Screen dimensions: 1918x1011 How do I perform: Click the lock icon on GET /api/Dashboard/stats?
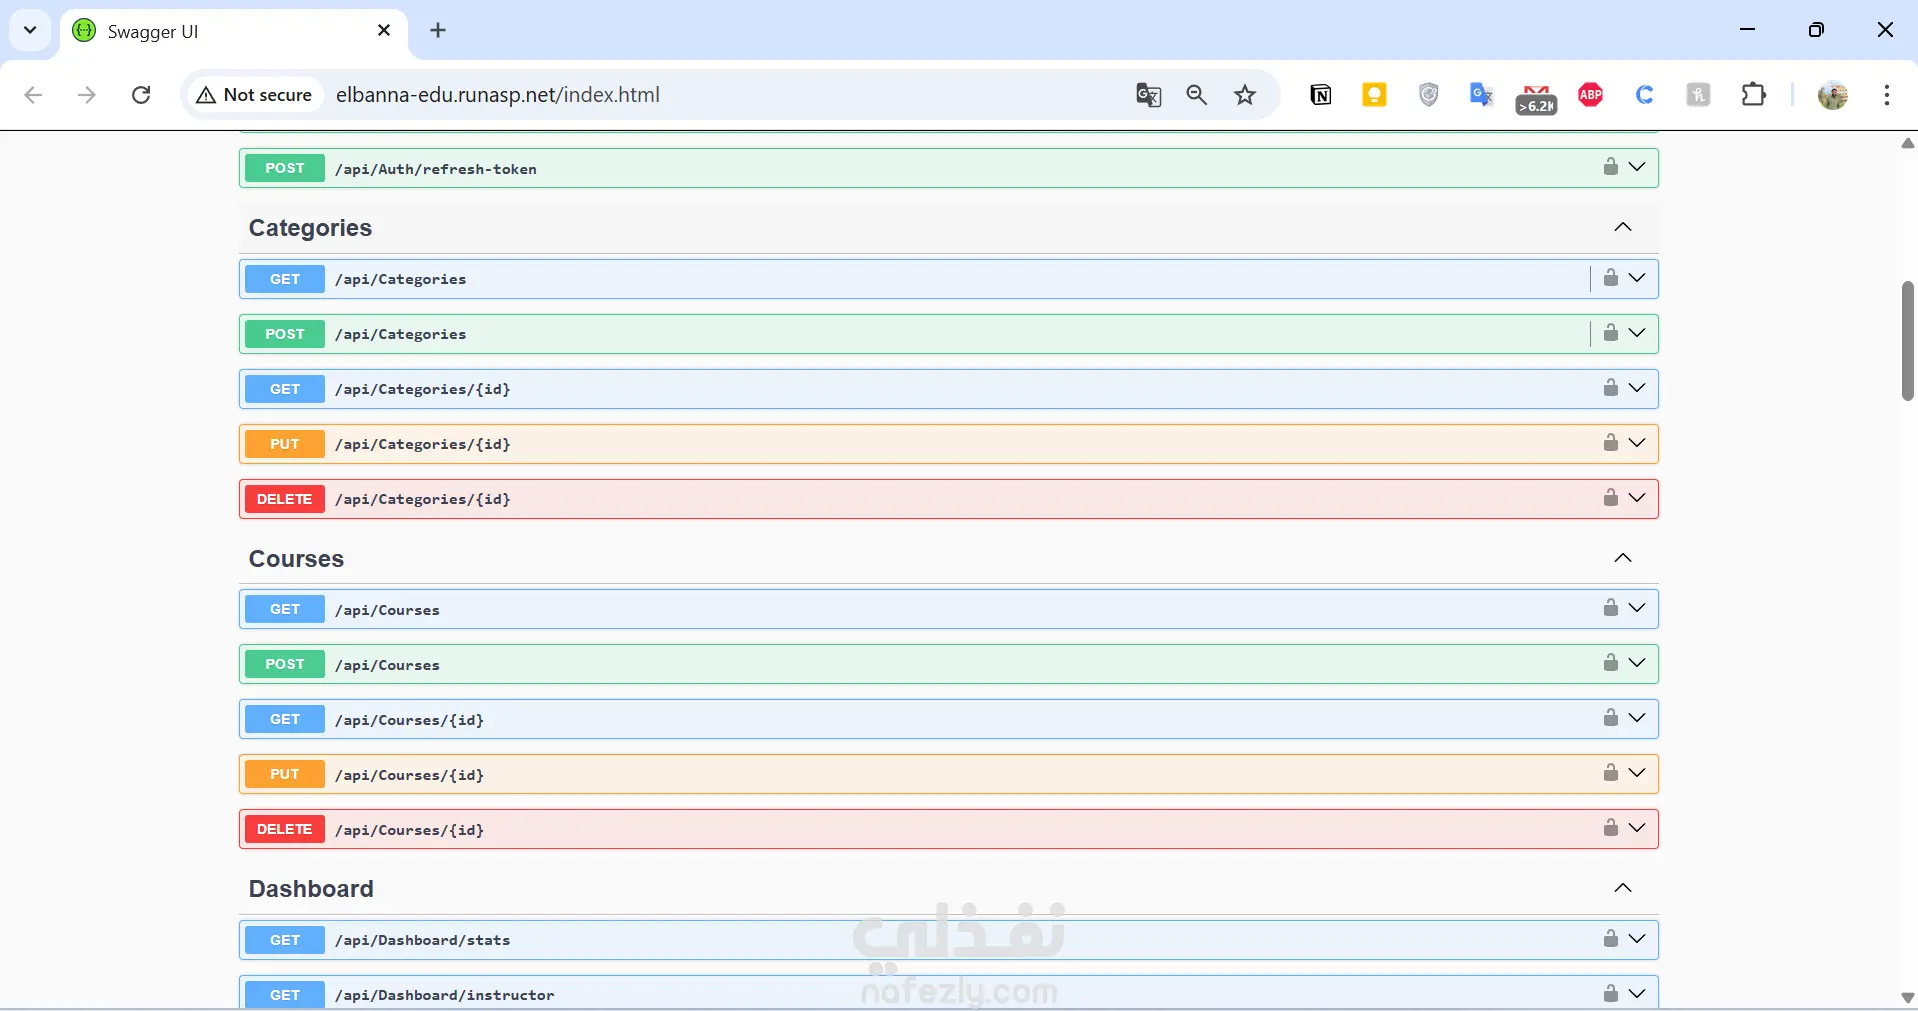click(1610, 939)
